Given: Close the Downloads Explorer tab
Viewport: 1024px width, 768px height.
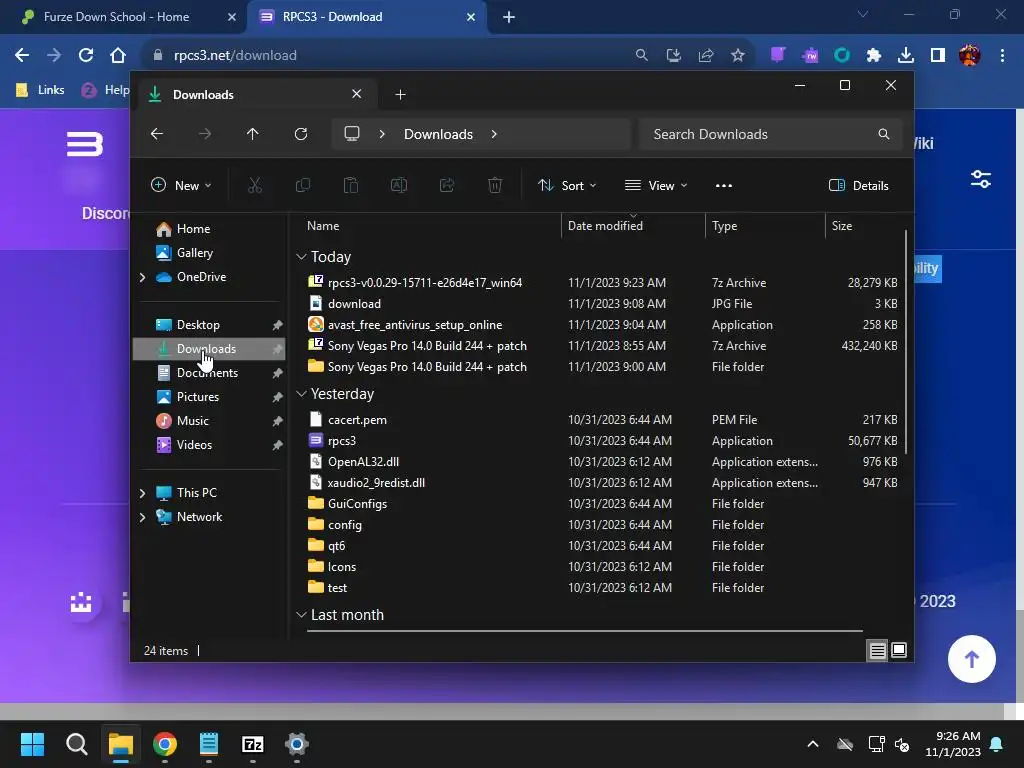Looking at the screenshot, I should 357,94.
